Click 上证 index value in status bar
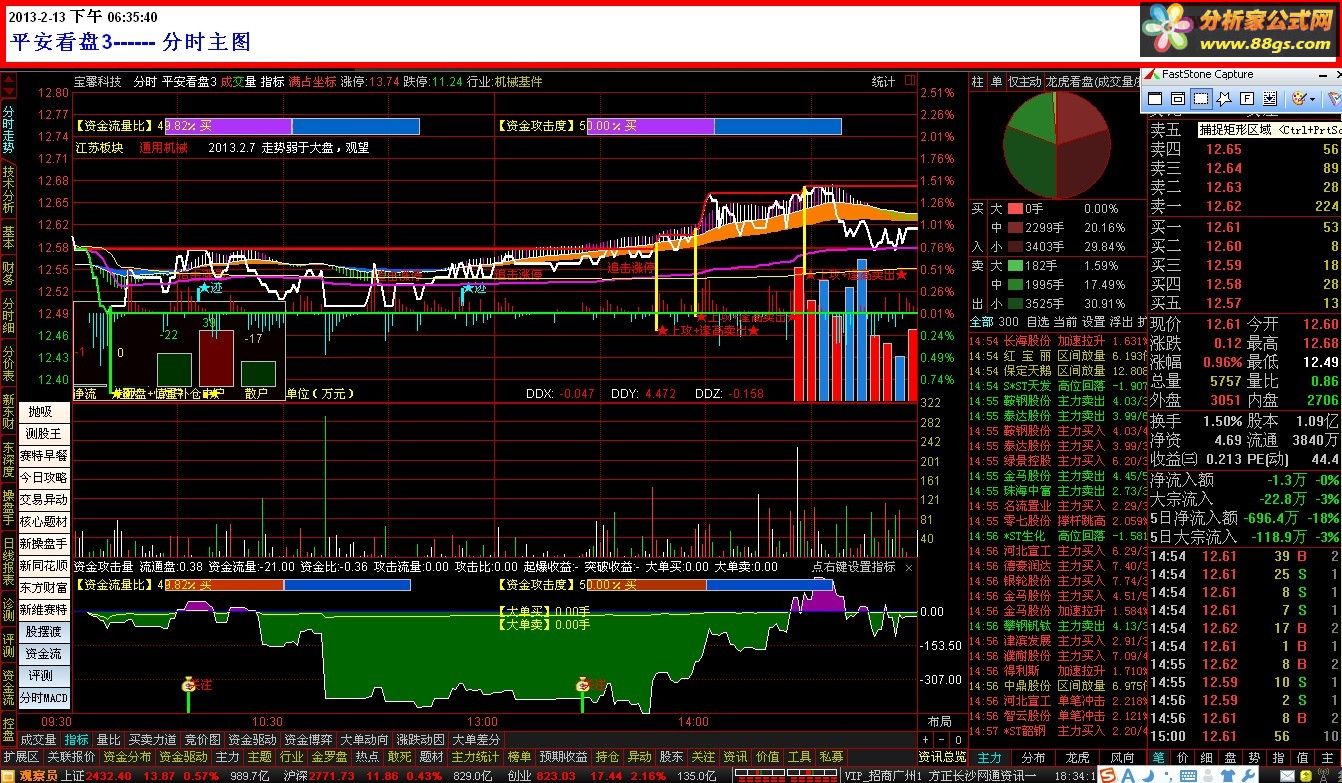This screenshot has height=783, width=1342. click(108, 775)
